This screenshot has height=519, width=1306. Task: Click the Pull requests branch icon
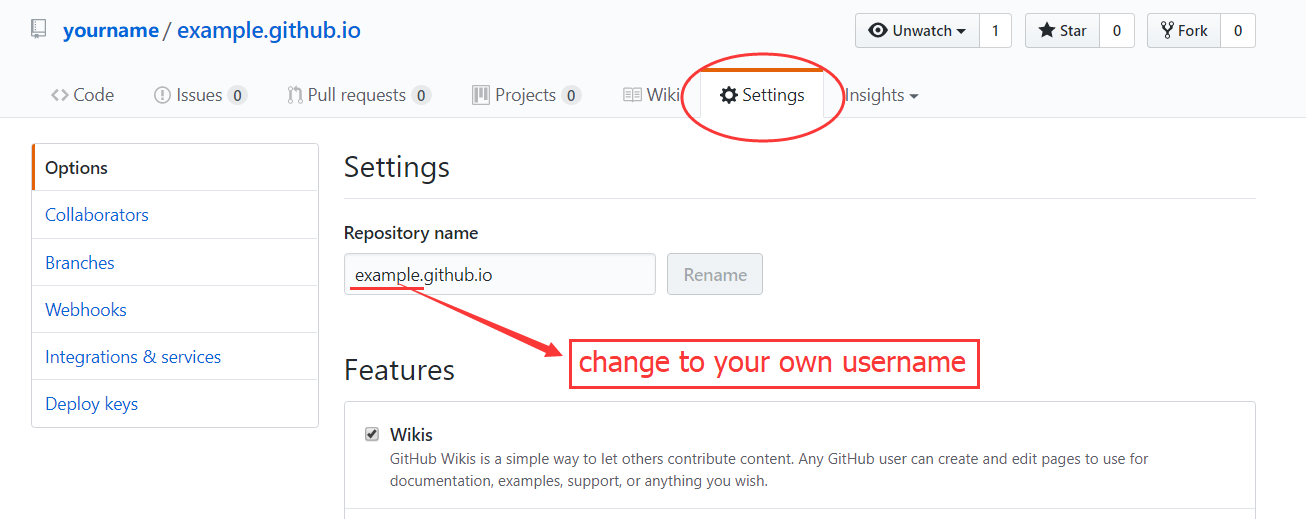(x=295, y=95)
